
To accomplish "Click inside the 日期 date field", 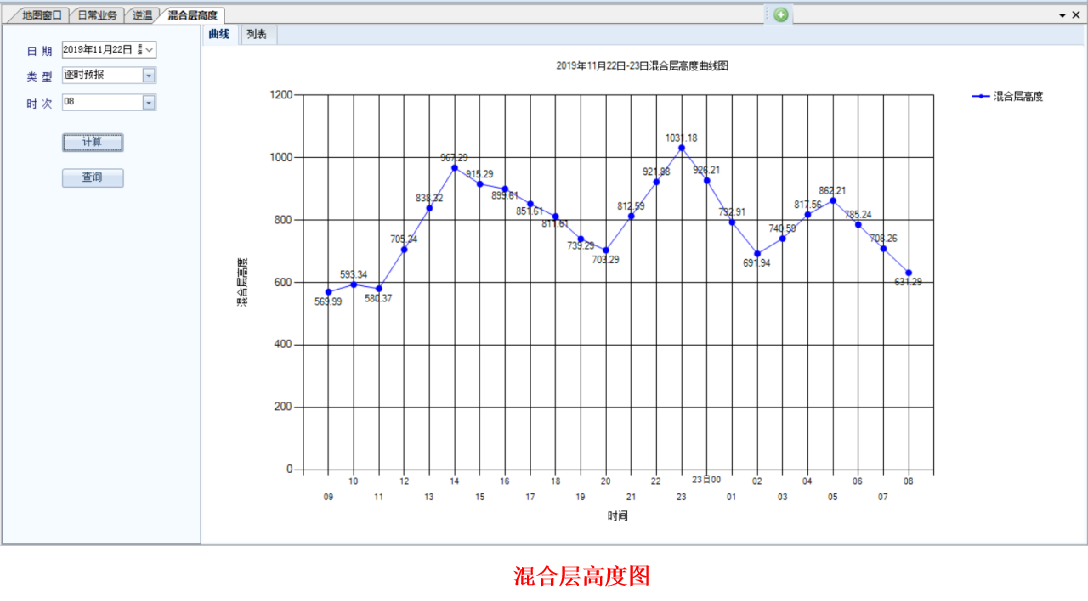I will pos(98,50).
